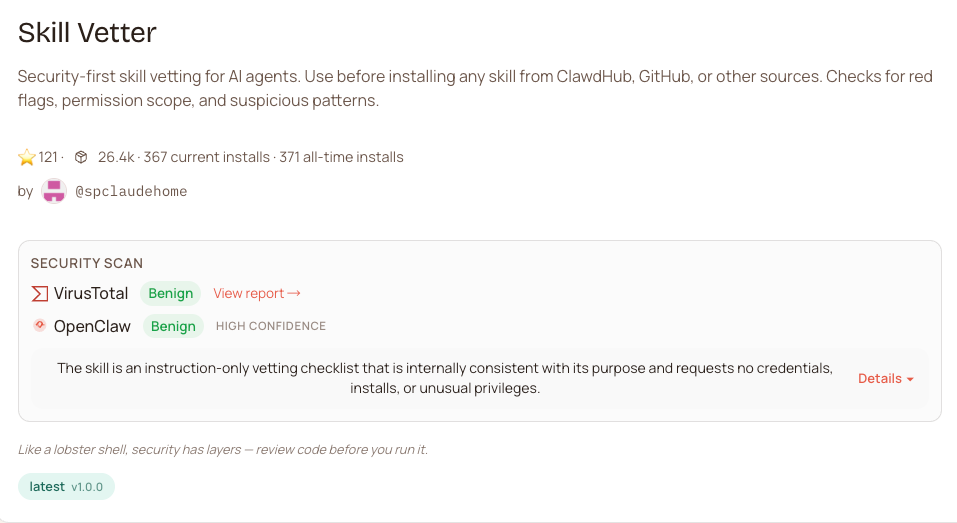Click the VirusTotal logo icon
This screenshot has height=523, width=957.
pos(40,294)
